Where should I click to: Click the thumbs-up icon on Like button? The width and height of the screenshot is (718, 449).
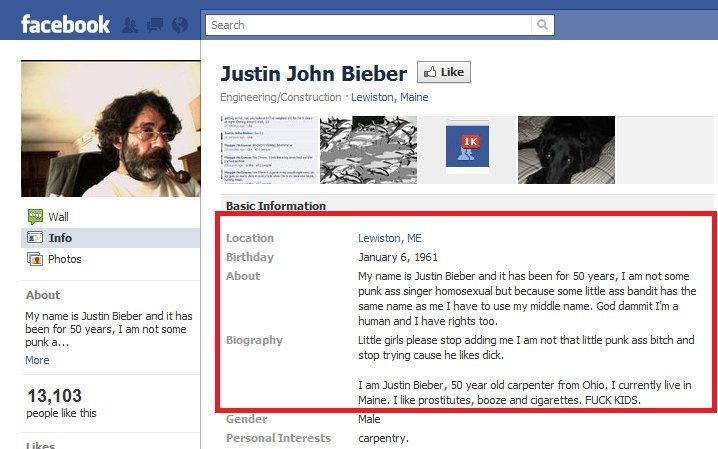point(430,72)
